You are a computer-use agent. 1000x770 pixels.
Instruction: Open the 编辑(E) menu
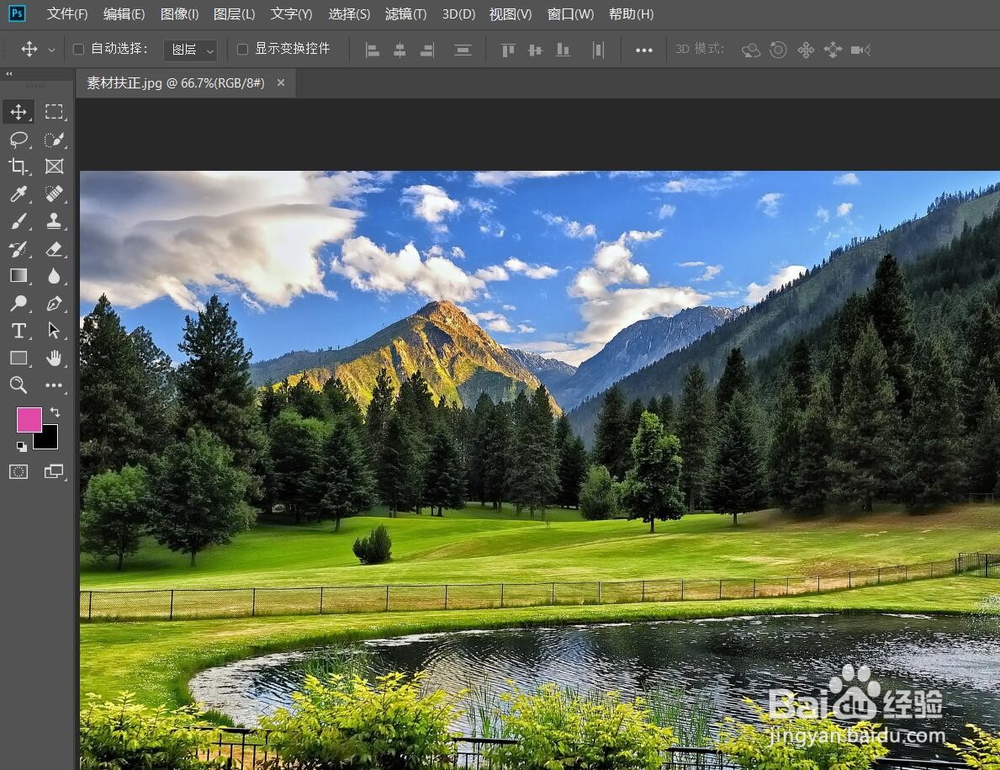[124, 14]
